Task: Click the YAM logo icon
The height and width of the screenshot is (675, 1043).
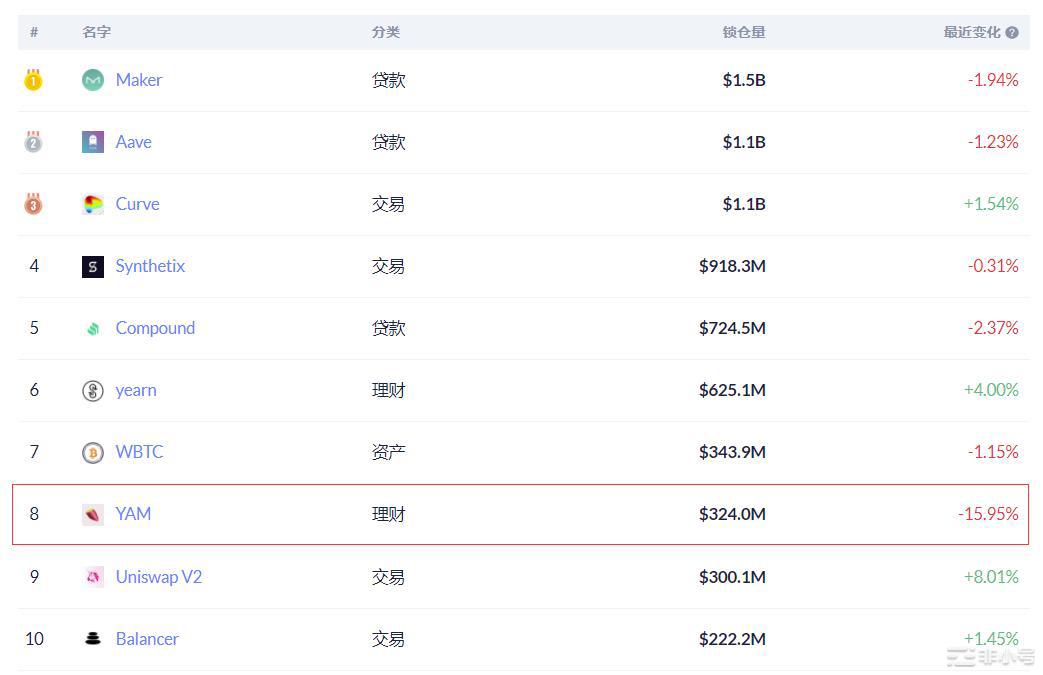Action: point(92,514)
